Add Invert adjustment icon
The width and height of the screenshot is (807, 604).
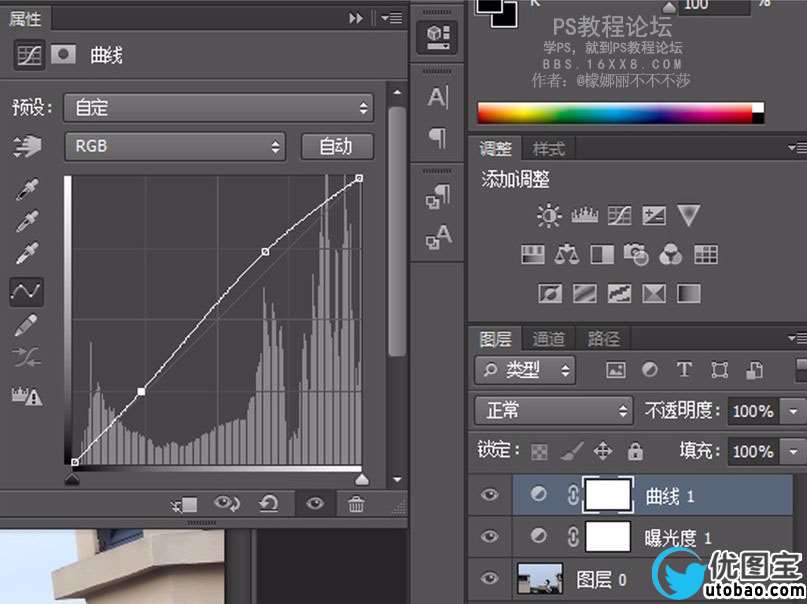(x=550, y=294)
